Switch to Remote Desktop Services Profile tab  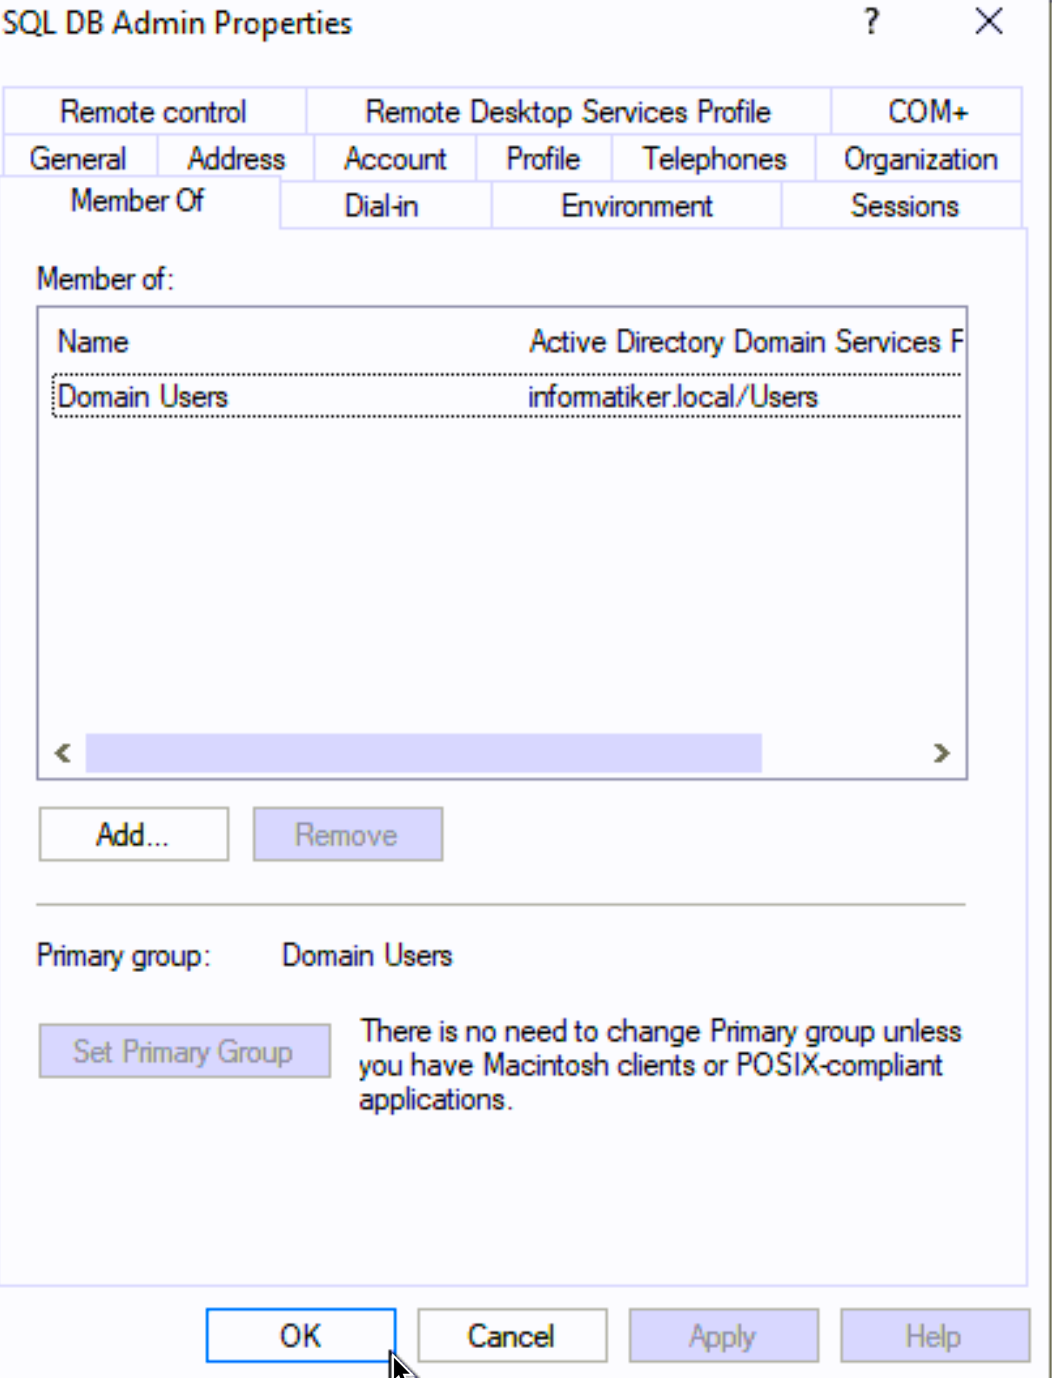click(x=568, y=111)
